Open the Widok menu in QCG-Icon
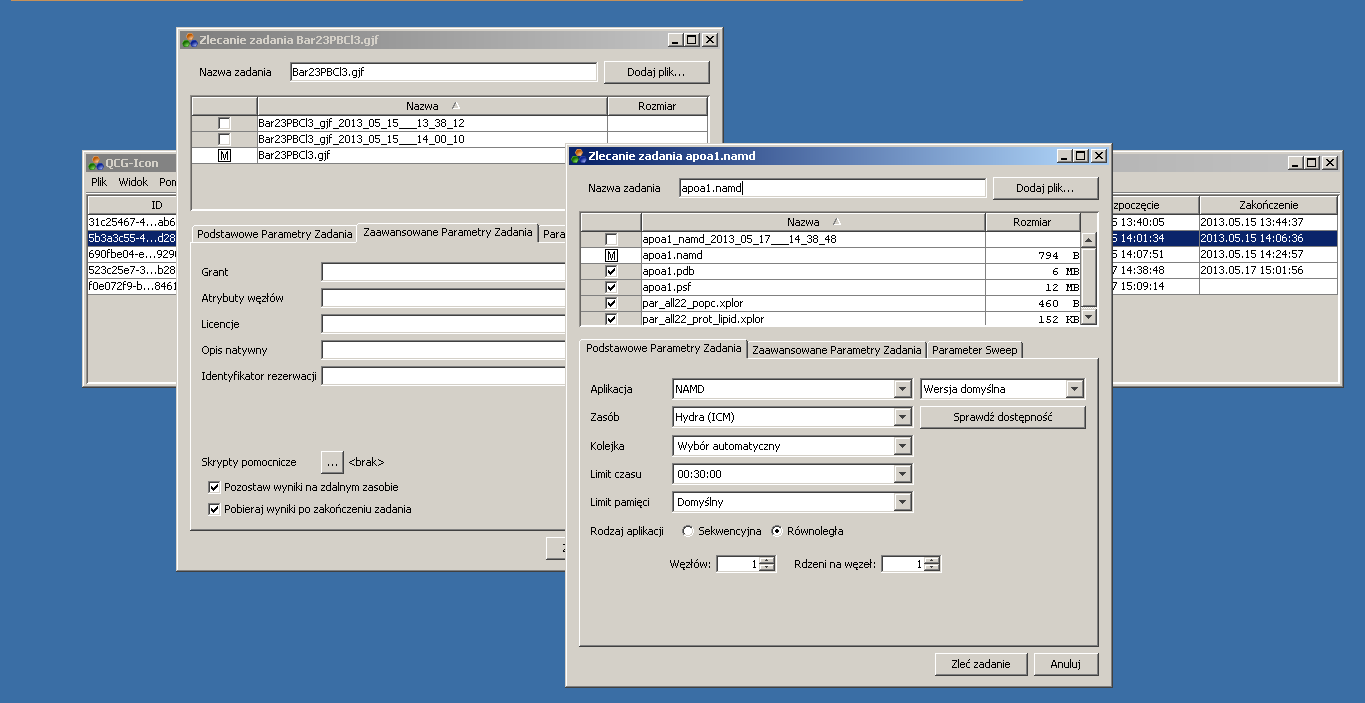This screenshot has height=703, width=1365. [x=133, y=182]
